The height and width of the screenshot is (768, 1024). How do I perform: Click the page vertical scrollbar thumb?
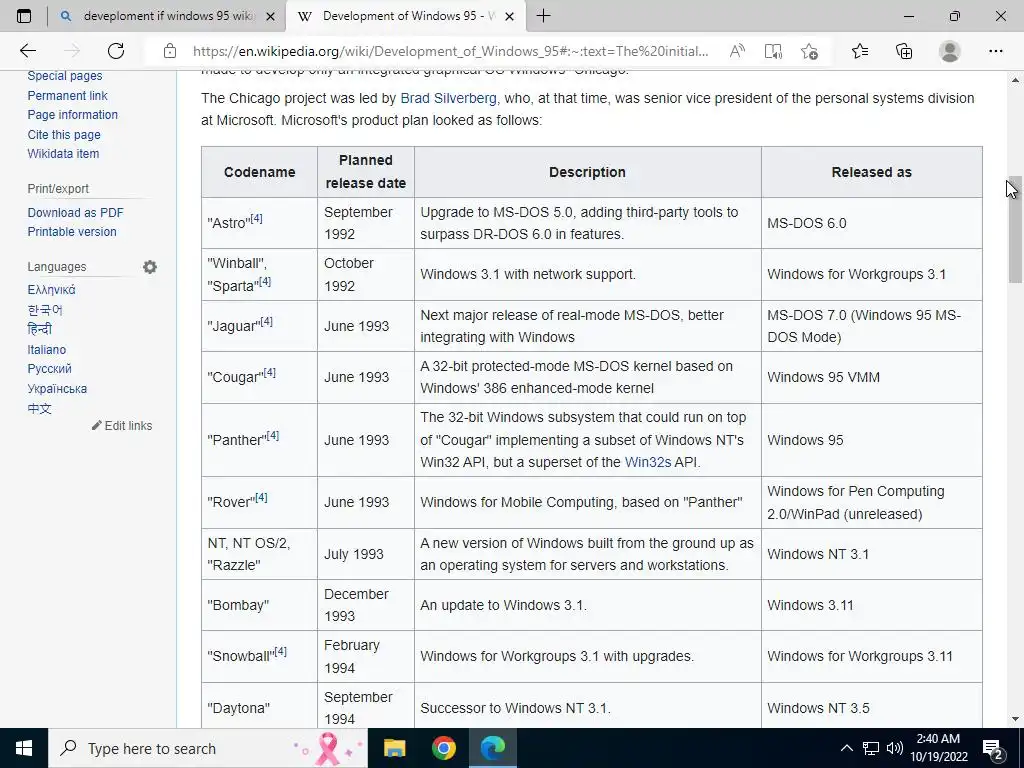tap(1015, 229)
